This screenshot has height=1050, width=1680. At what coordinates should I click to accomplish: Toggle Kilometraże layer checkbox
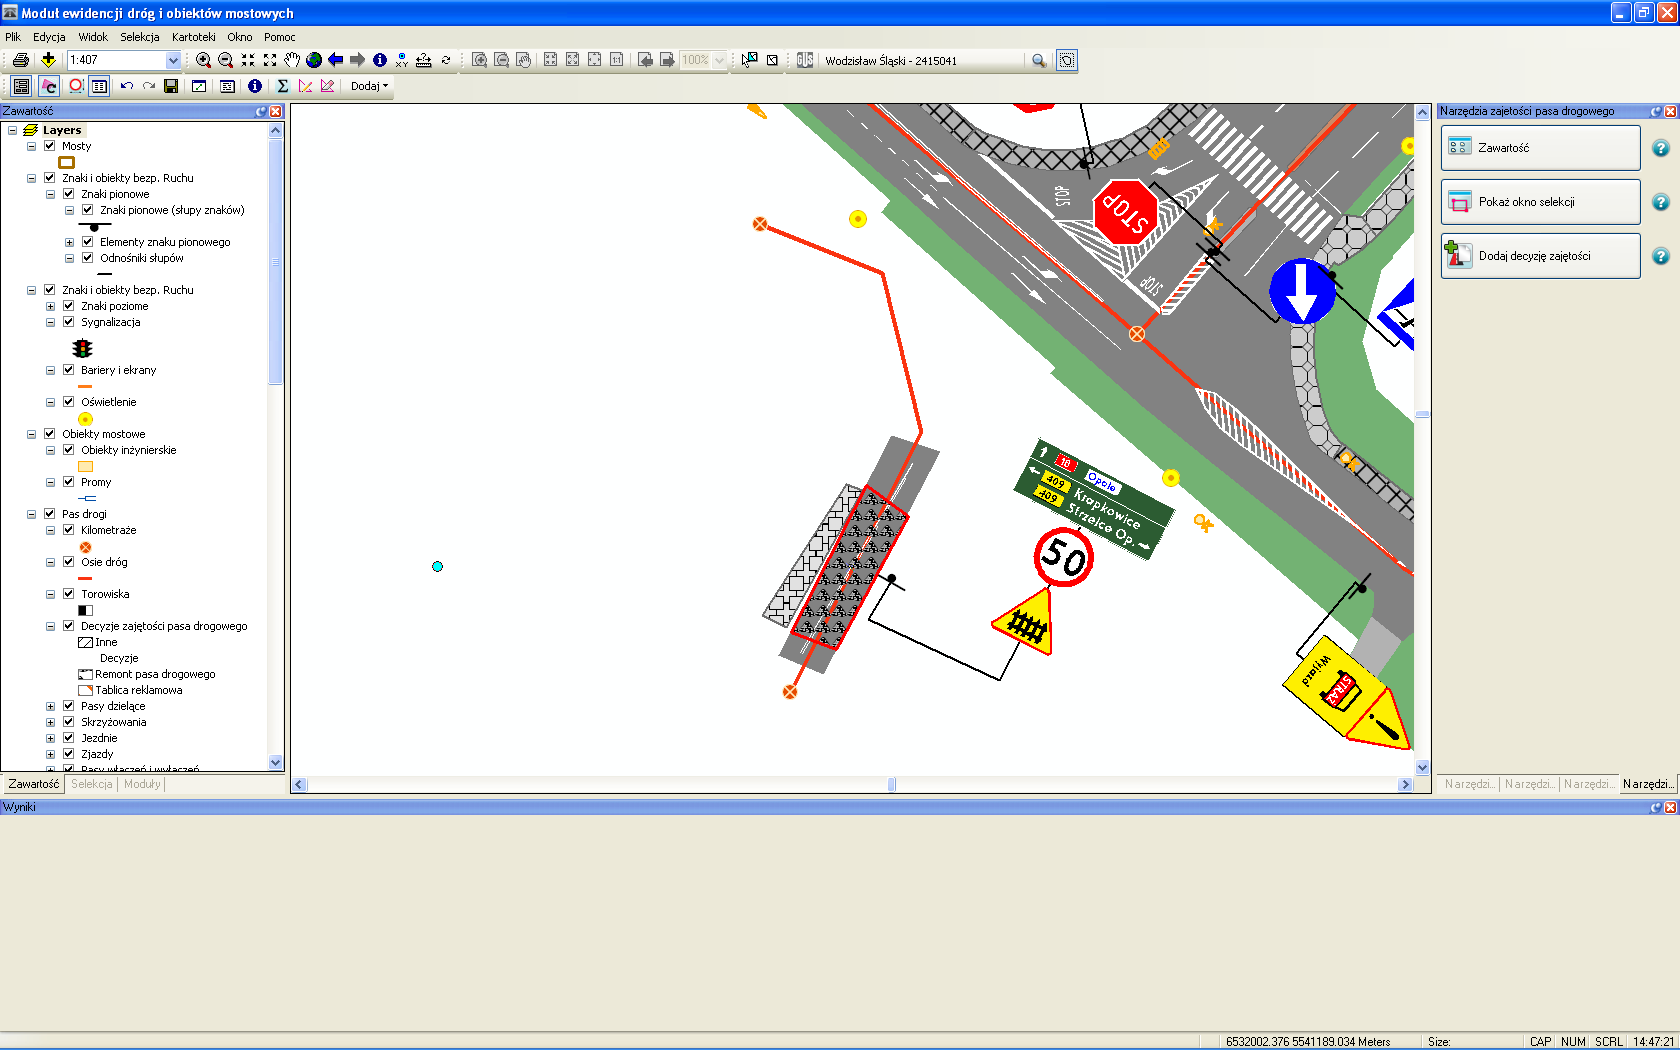pos(68,530)
